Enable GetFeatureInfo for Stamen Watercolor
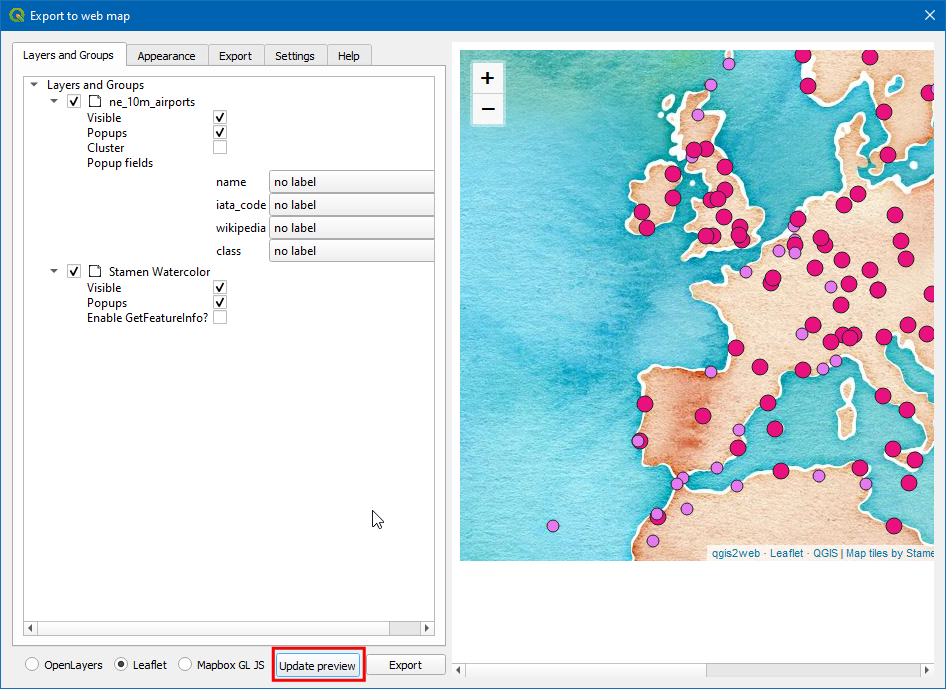The height and width of the screenshot is (689, 946). click(220, 318)
